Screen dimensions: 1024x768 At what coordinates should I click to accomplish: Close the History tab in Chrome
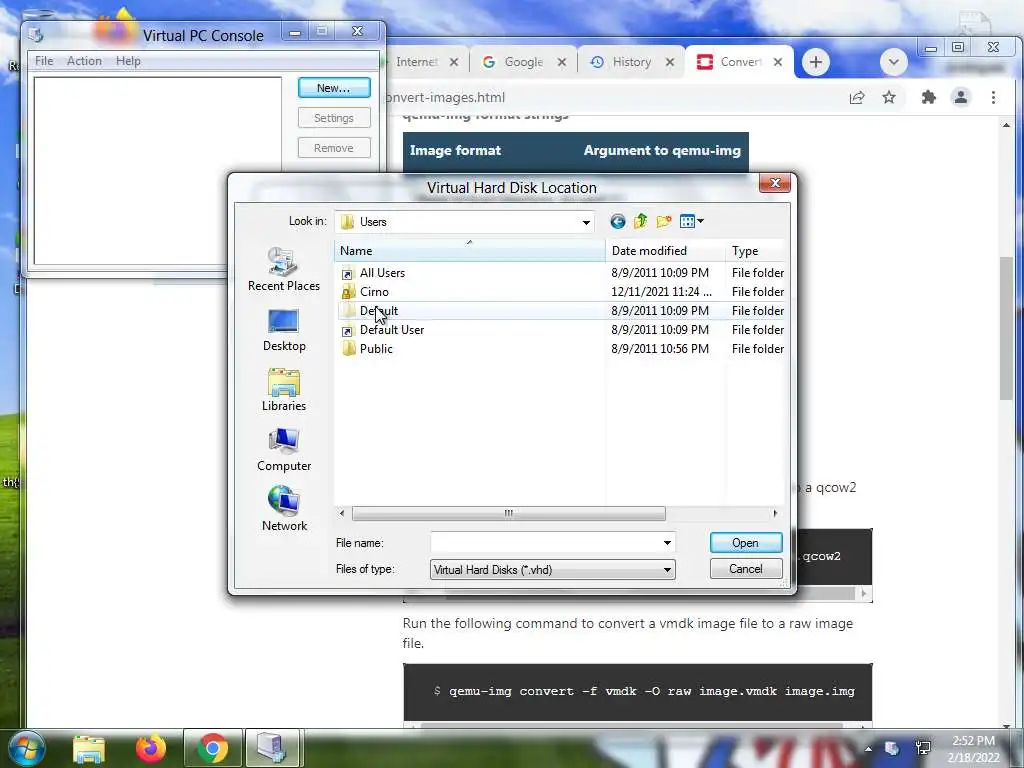(669, 62)
